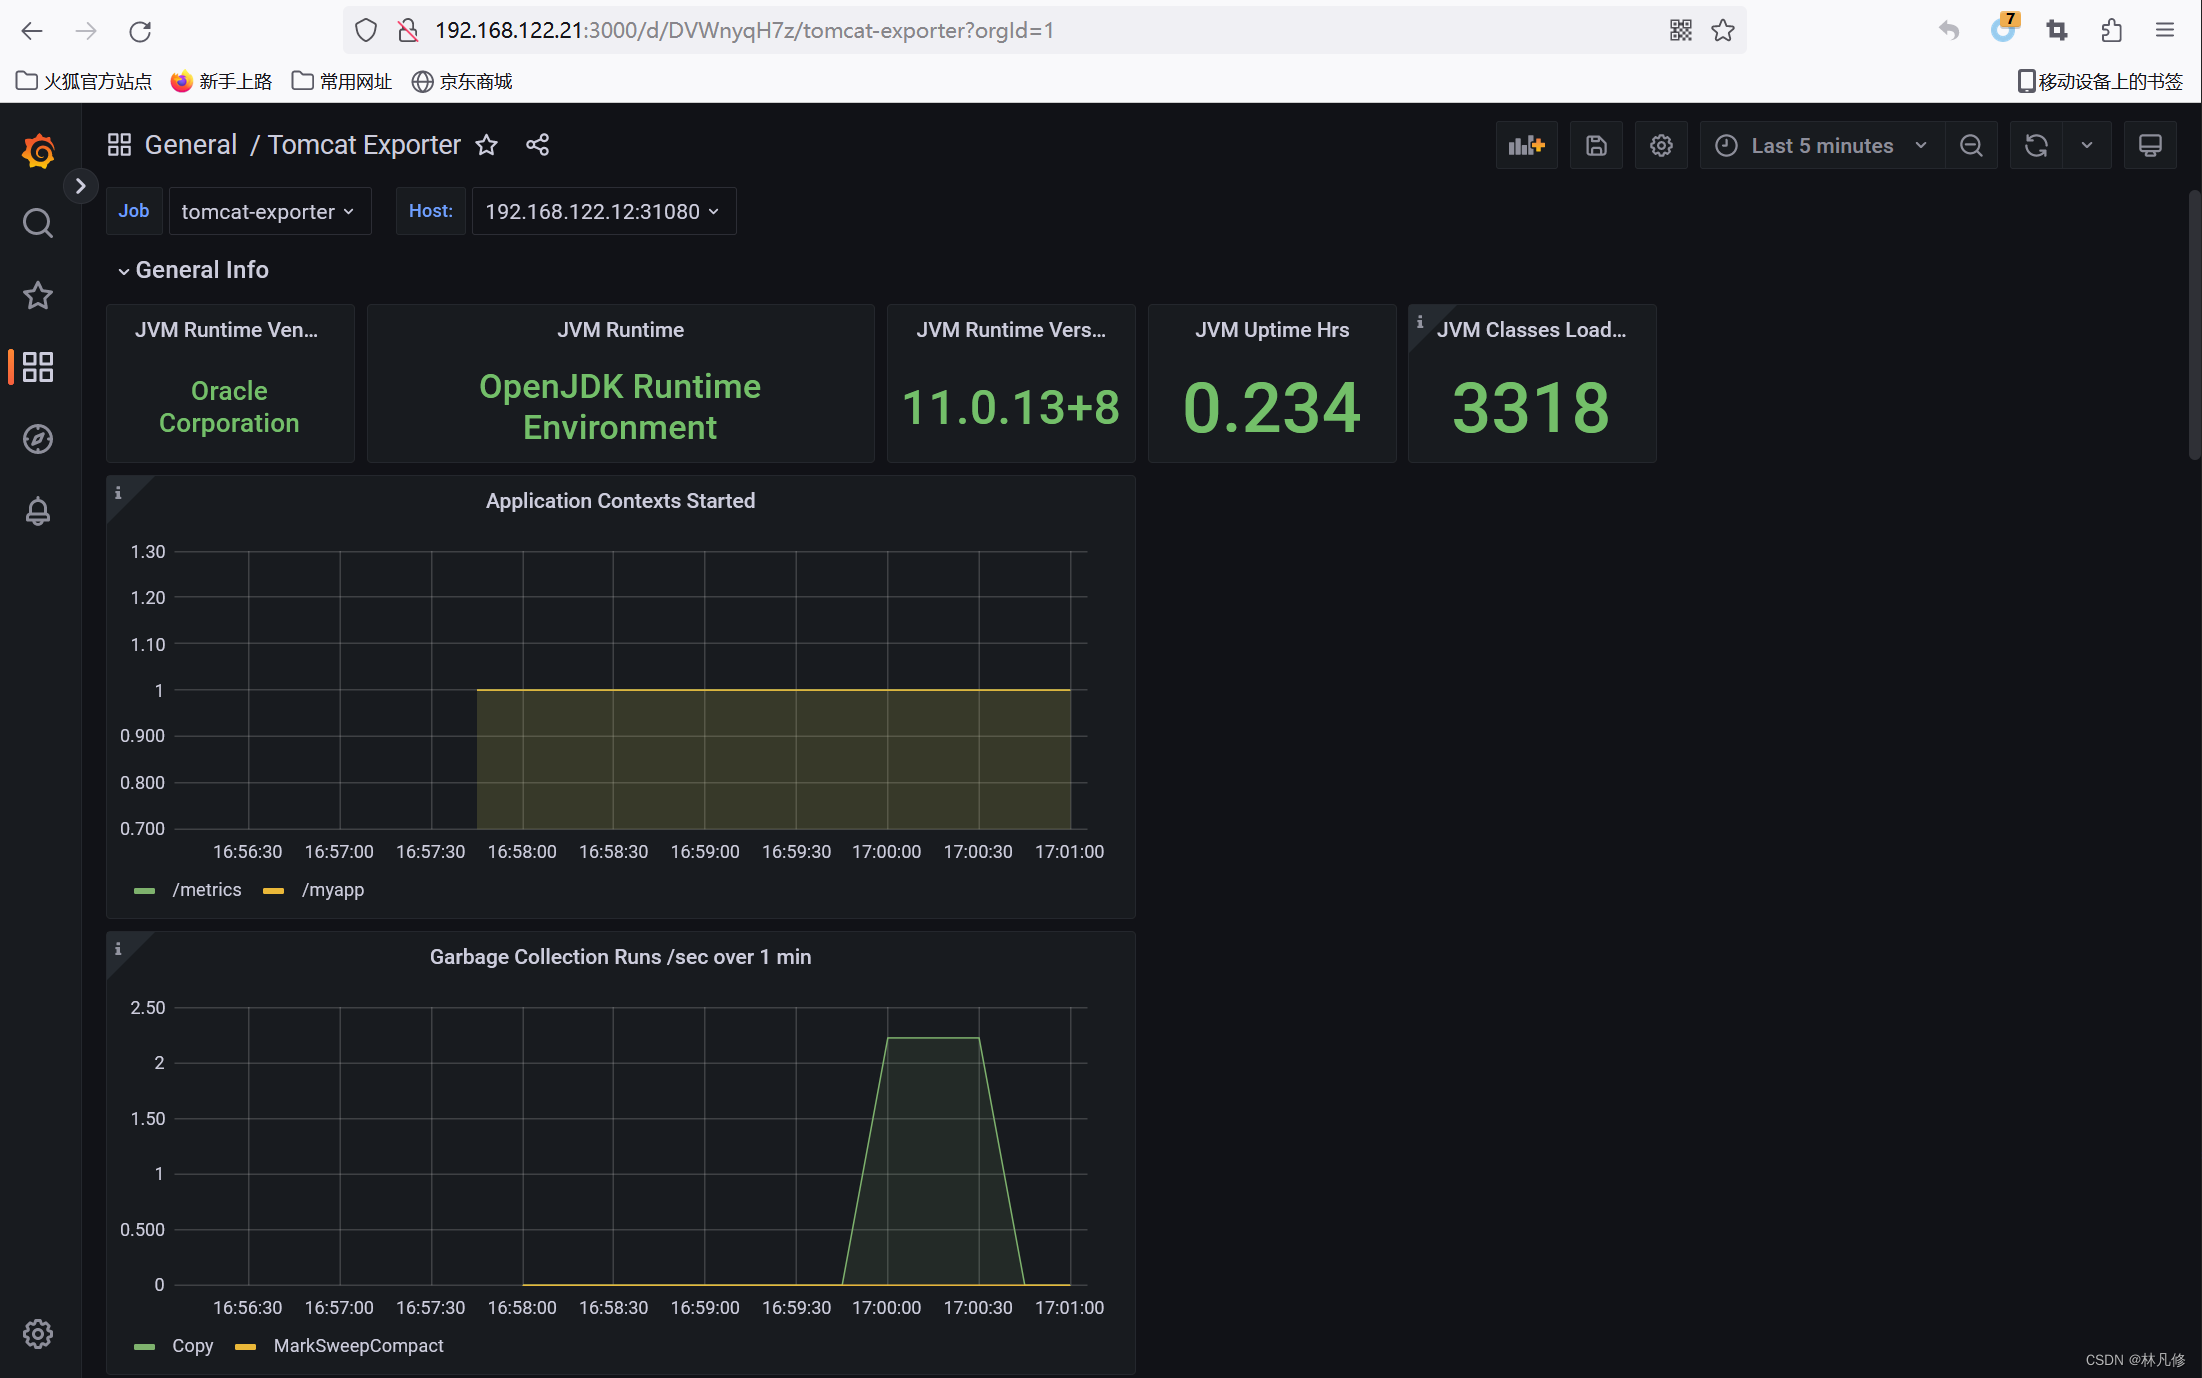This screenshot has height=1378, width=2202.
Task: Change the MarkSweepCompact series color swatch
Action: pos(245,1347)
